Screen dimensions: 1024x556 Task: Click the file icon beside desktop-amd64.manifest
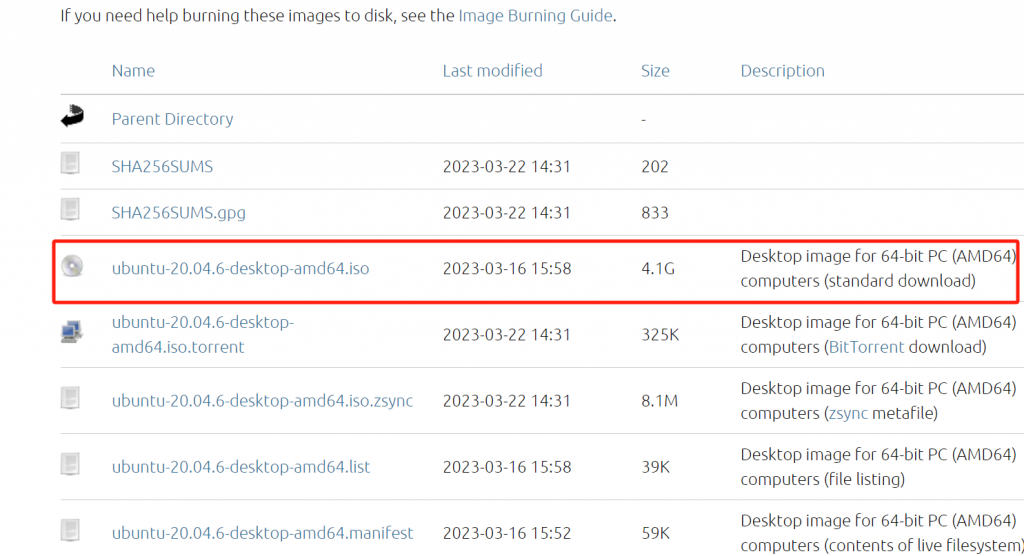[x=71, y=530]
